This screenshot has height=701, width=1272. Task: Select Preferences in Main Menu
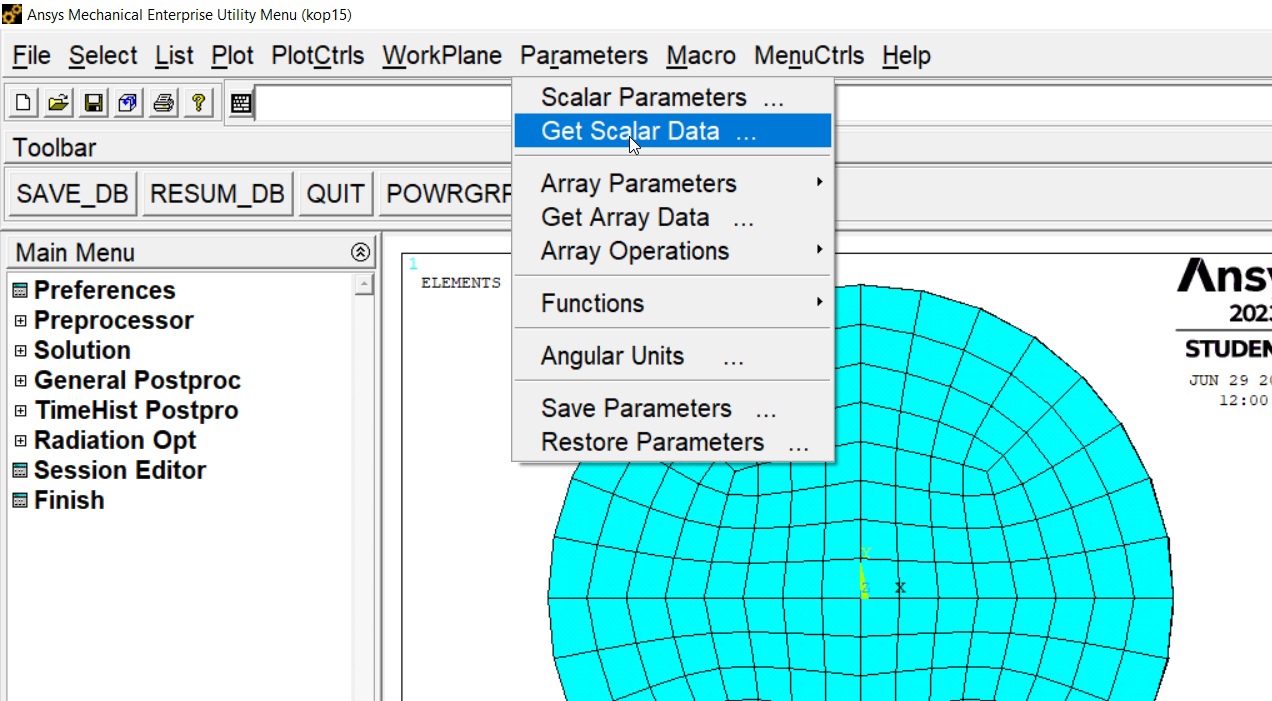pos(104,291)
